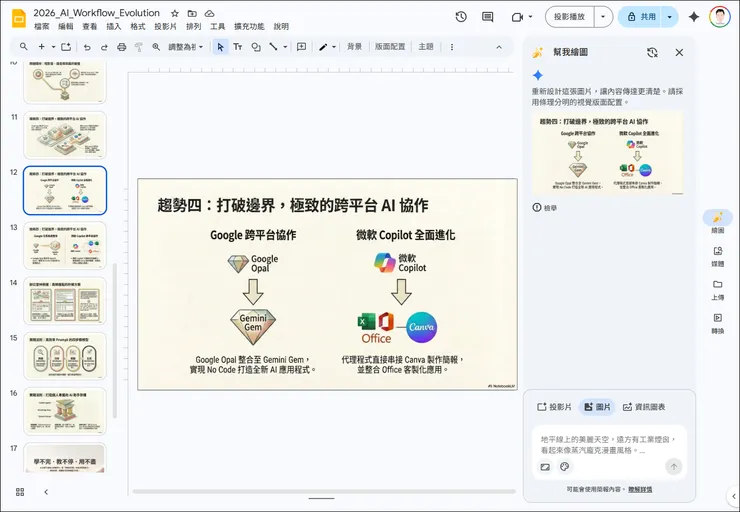The height and width of the screenshot is (512, 740).
Task: Open the 檔案 menu
Action: pyautogui.click(x=42, y=26)
